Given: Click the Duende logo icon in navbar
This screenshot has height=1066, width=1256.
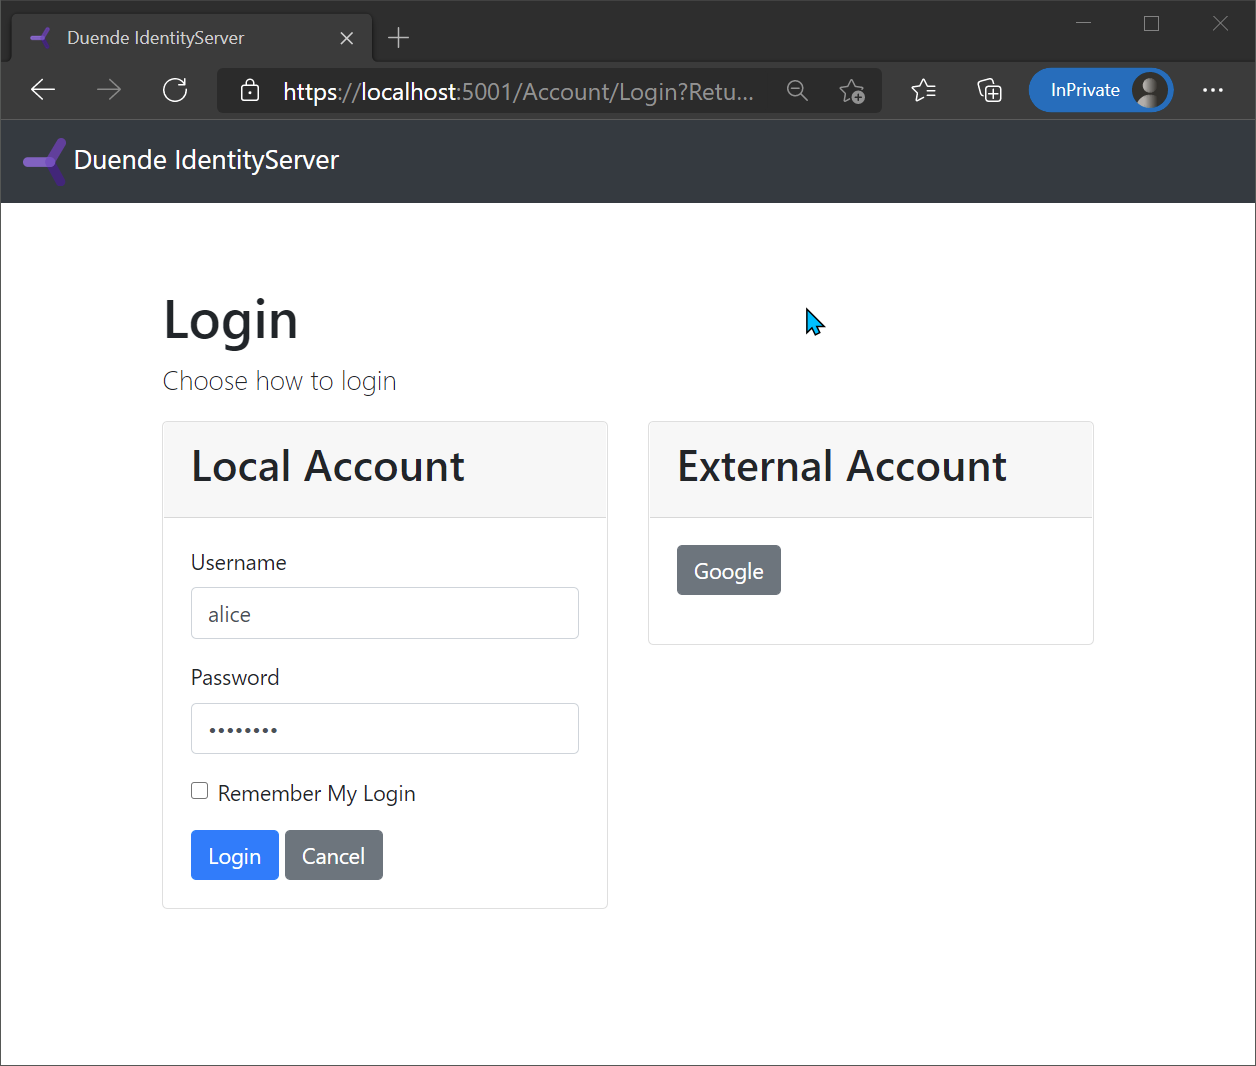Looking at the screenshot, I should tap(45, 161).
